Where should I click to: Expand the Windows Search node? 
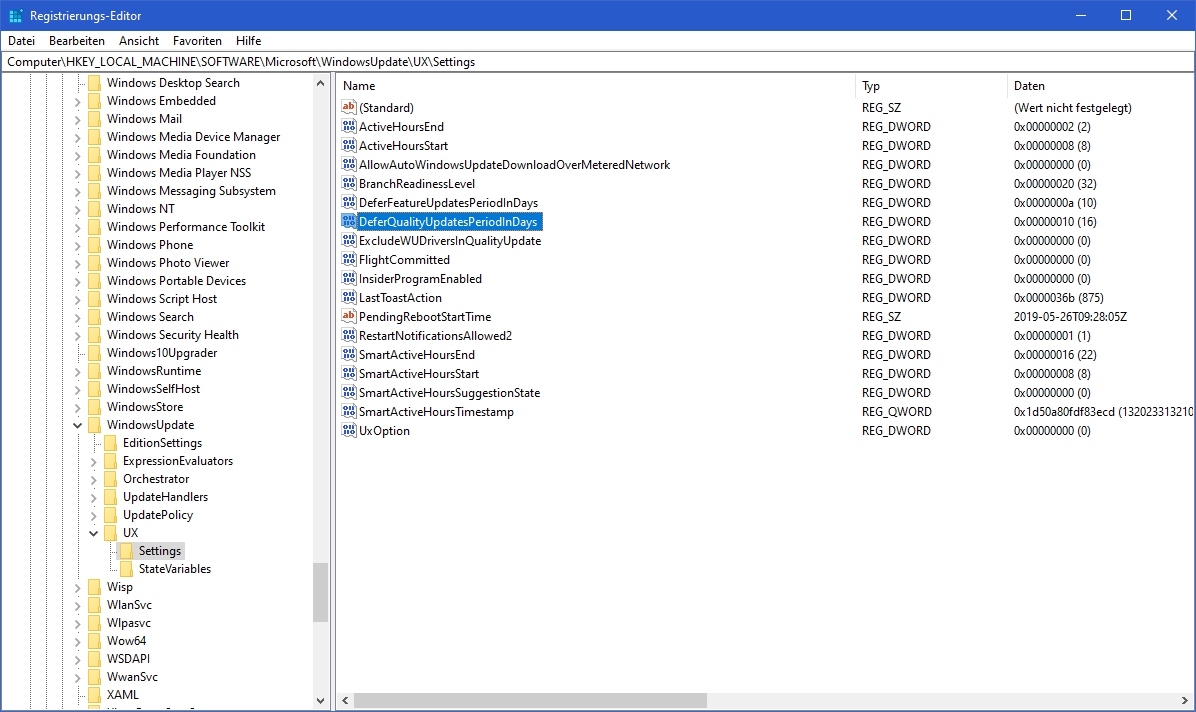click(77, 317)
